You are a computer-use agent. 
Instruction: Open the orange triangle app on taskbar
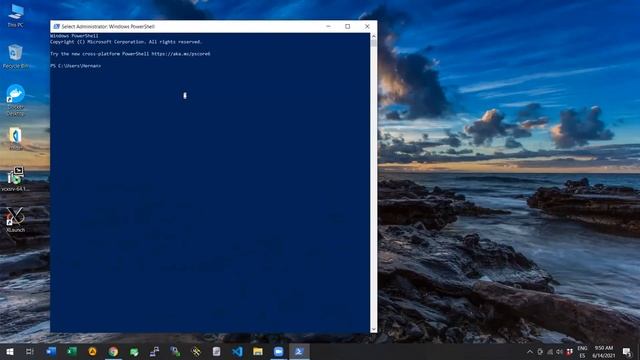(93, 351)
